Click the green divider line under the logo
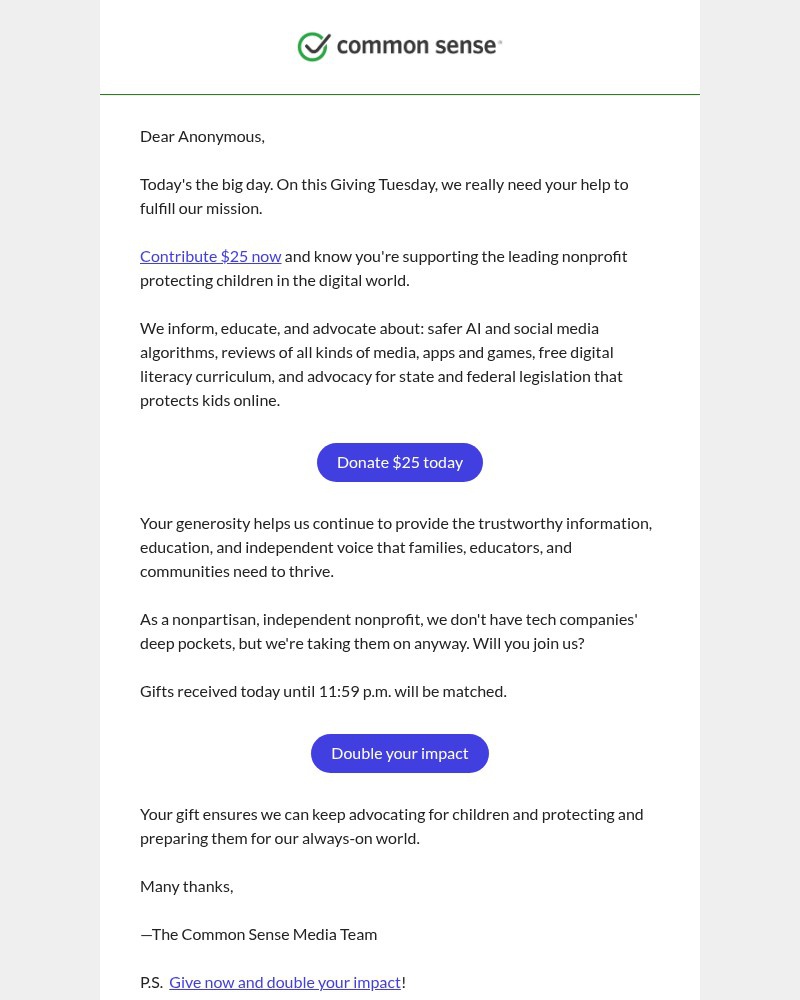The width and height of the screenshot is (800, 1000). tap(400, 93)
